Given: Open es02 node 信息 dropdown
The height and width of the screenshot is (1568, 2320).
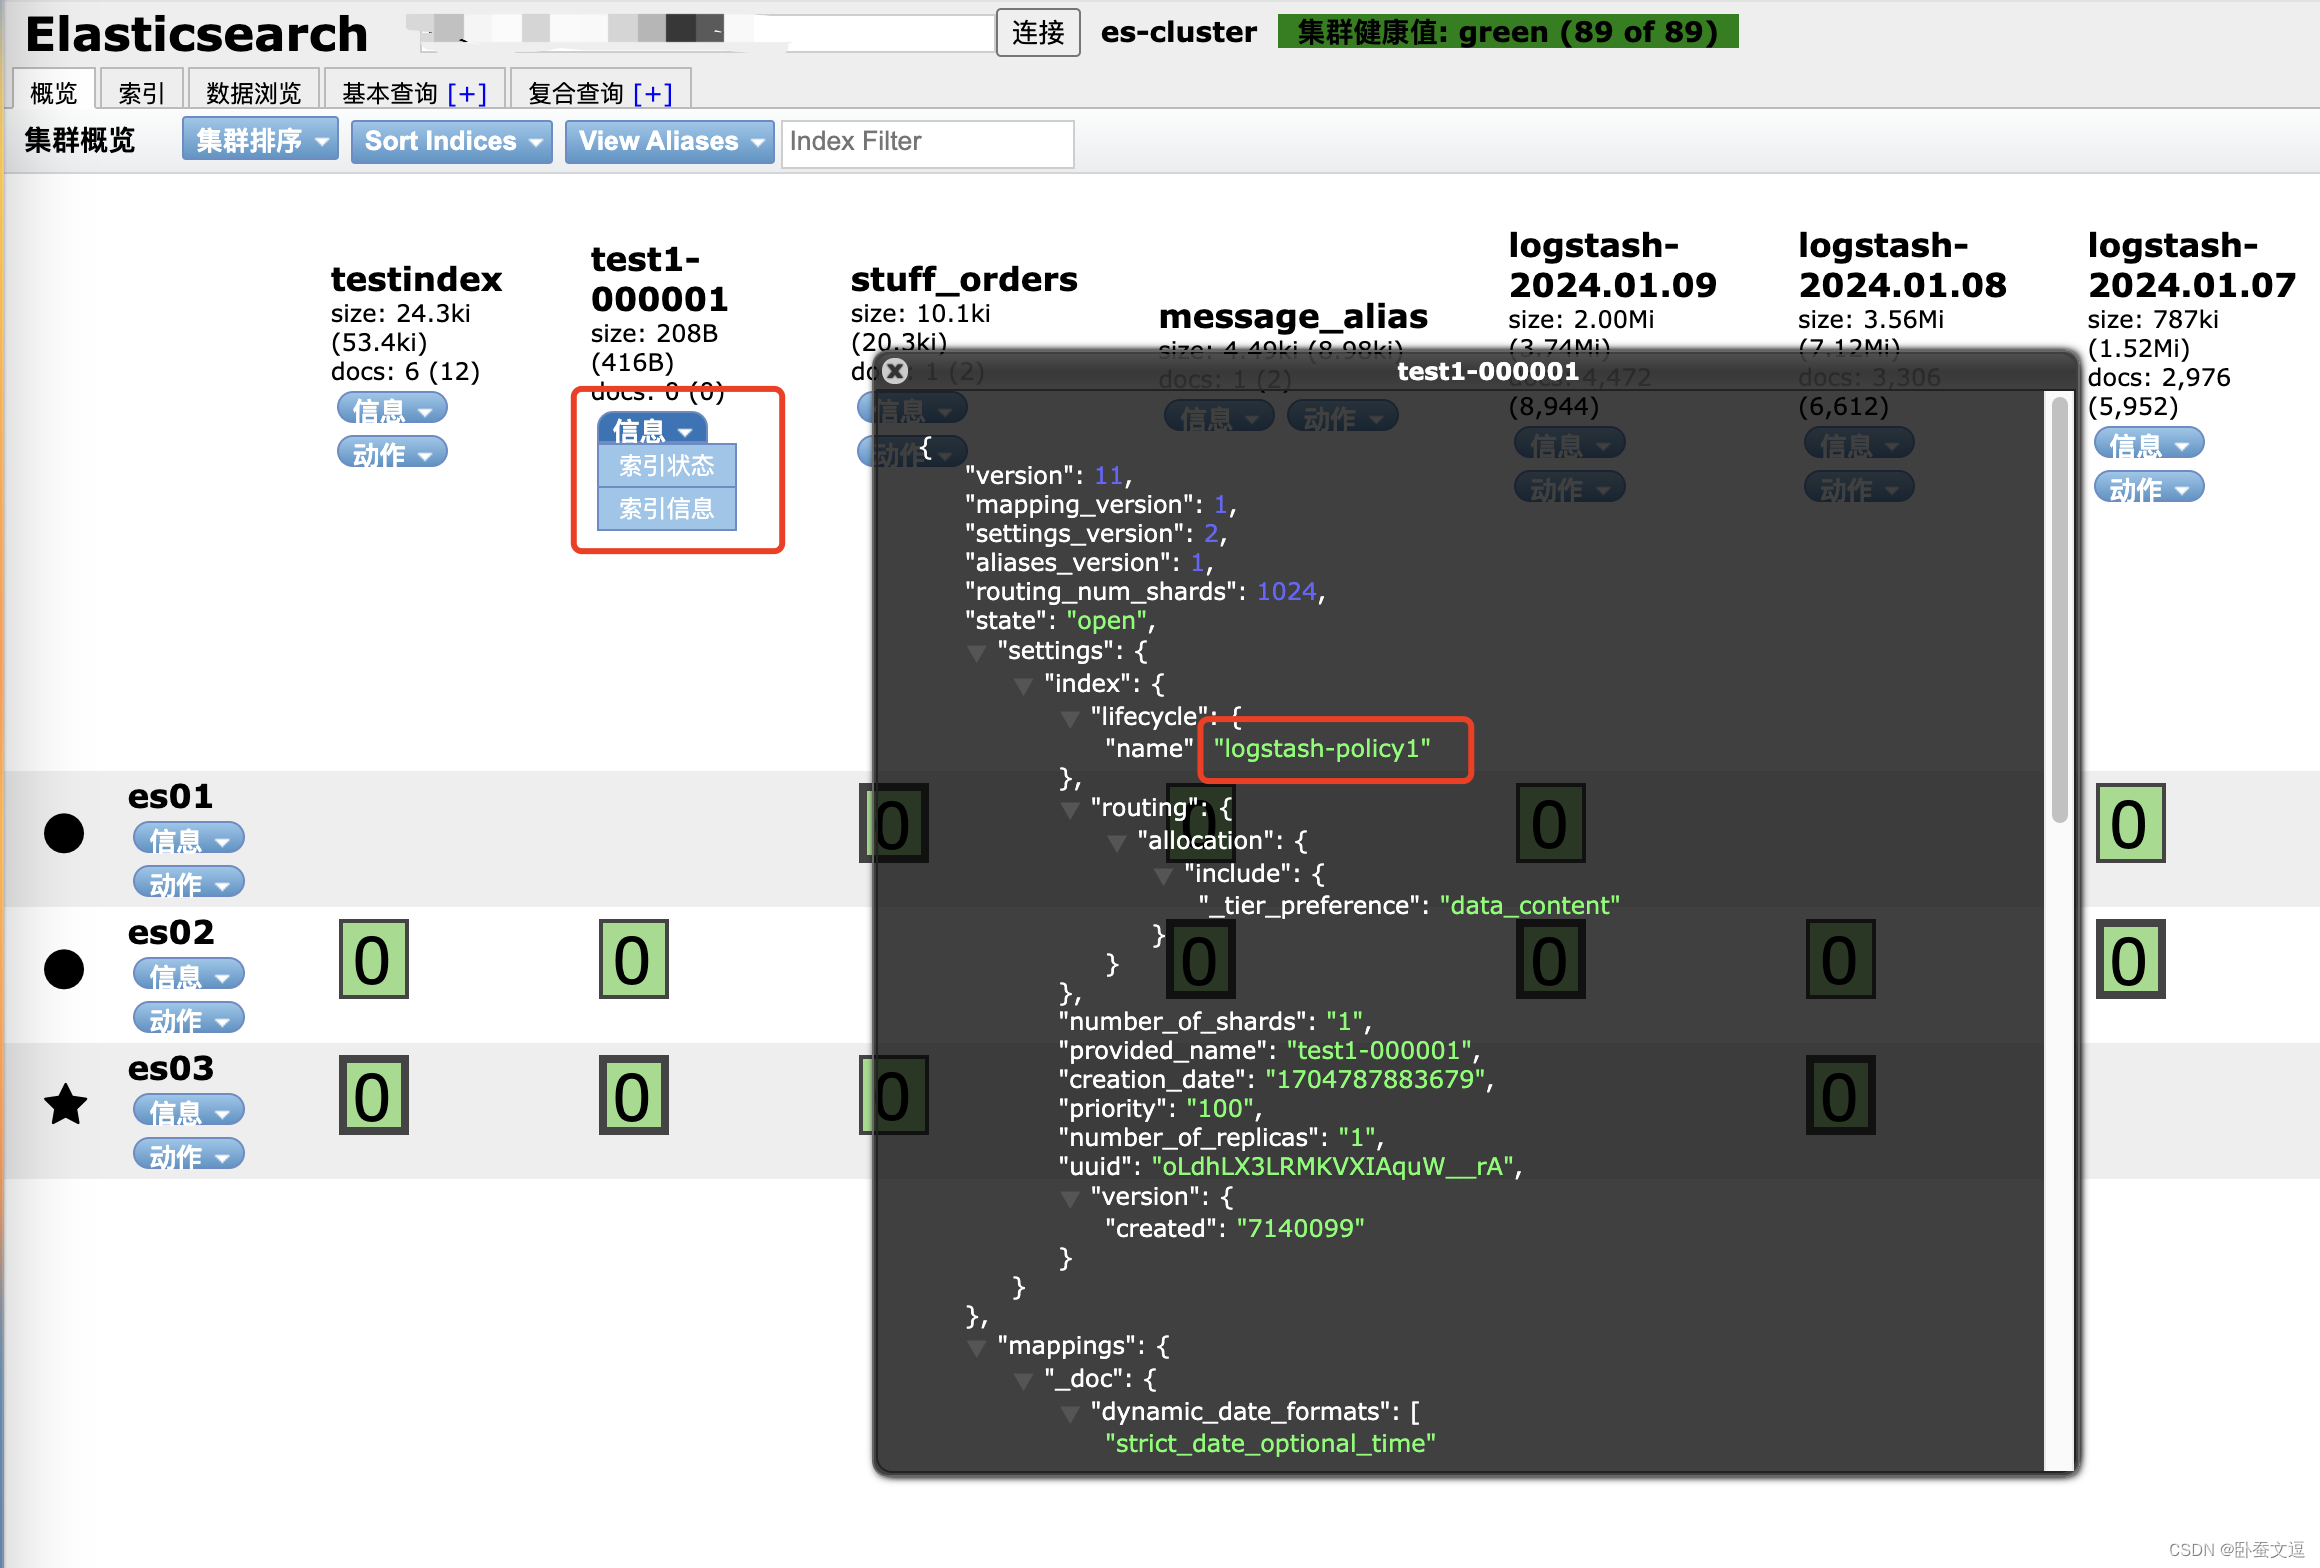Looking at the screenshot, I should pos(189,975).
